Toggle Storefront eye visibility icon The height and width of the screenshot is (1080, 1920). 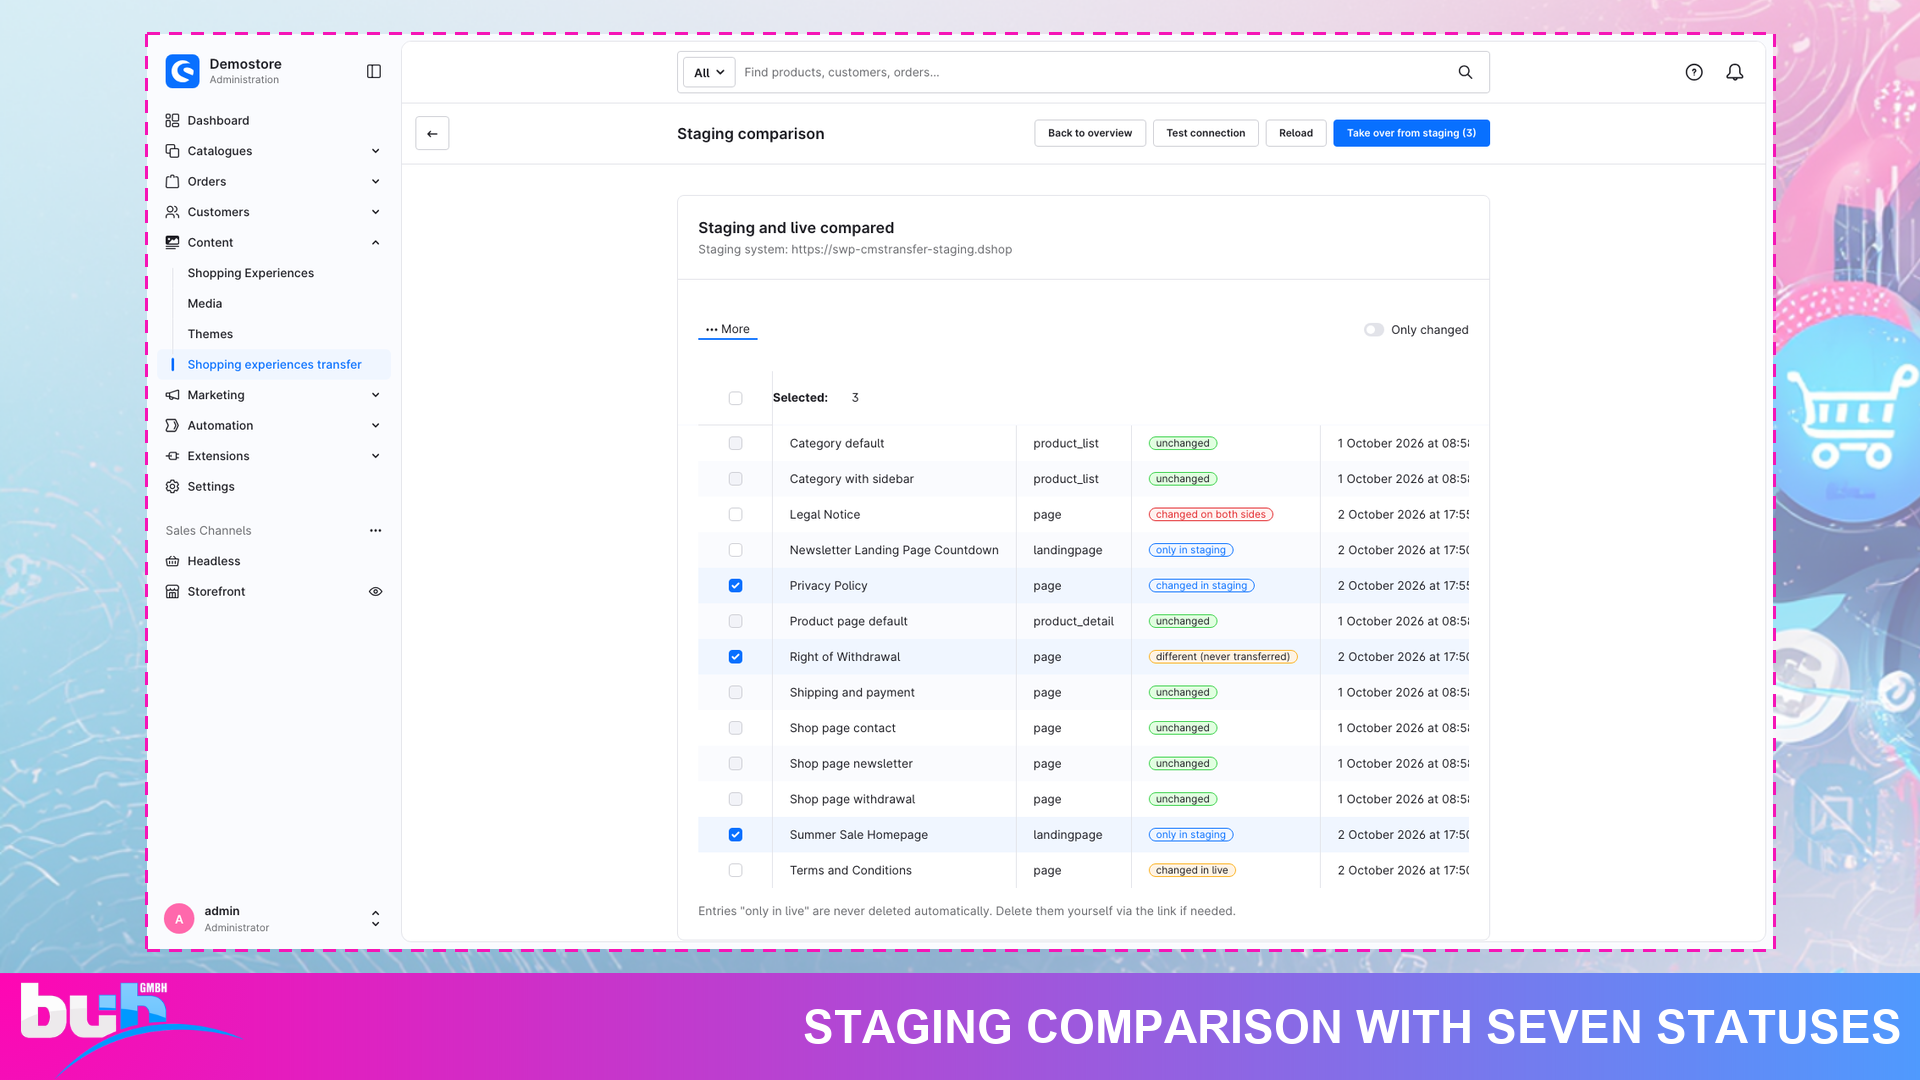(x=376, y=591)
